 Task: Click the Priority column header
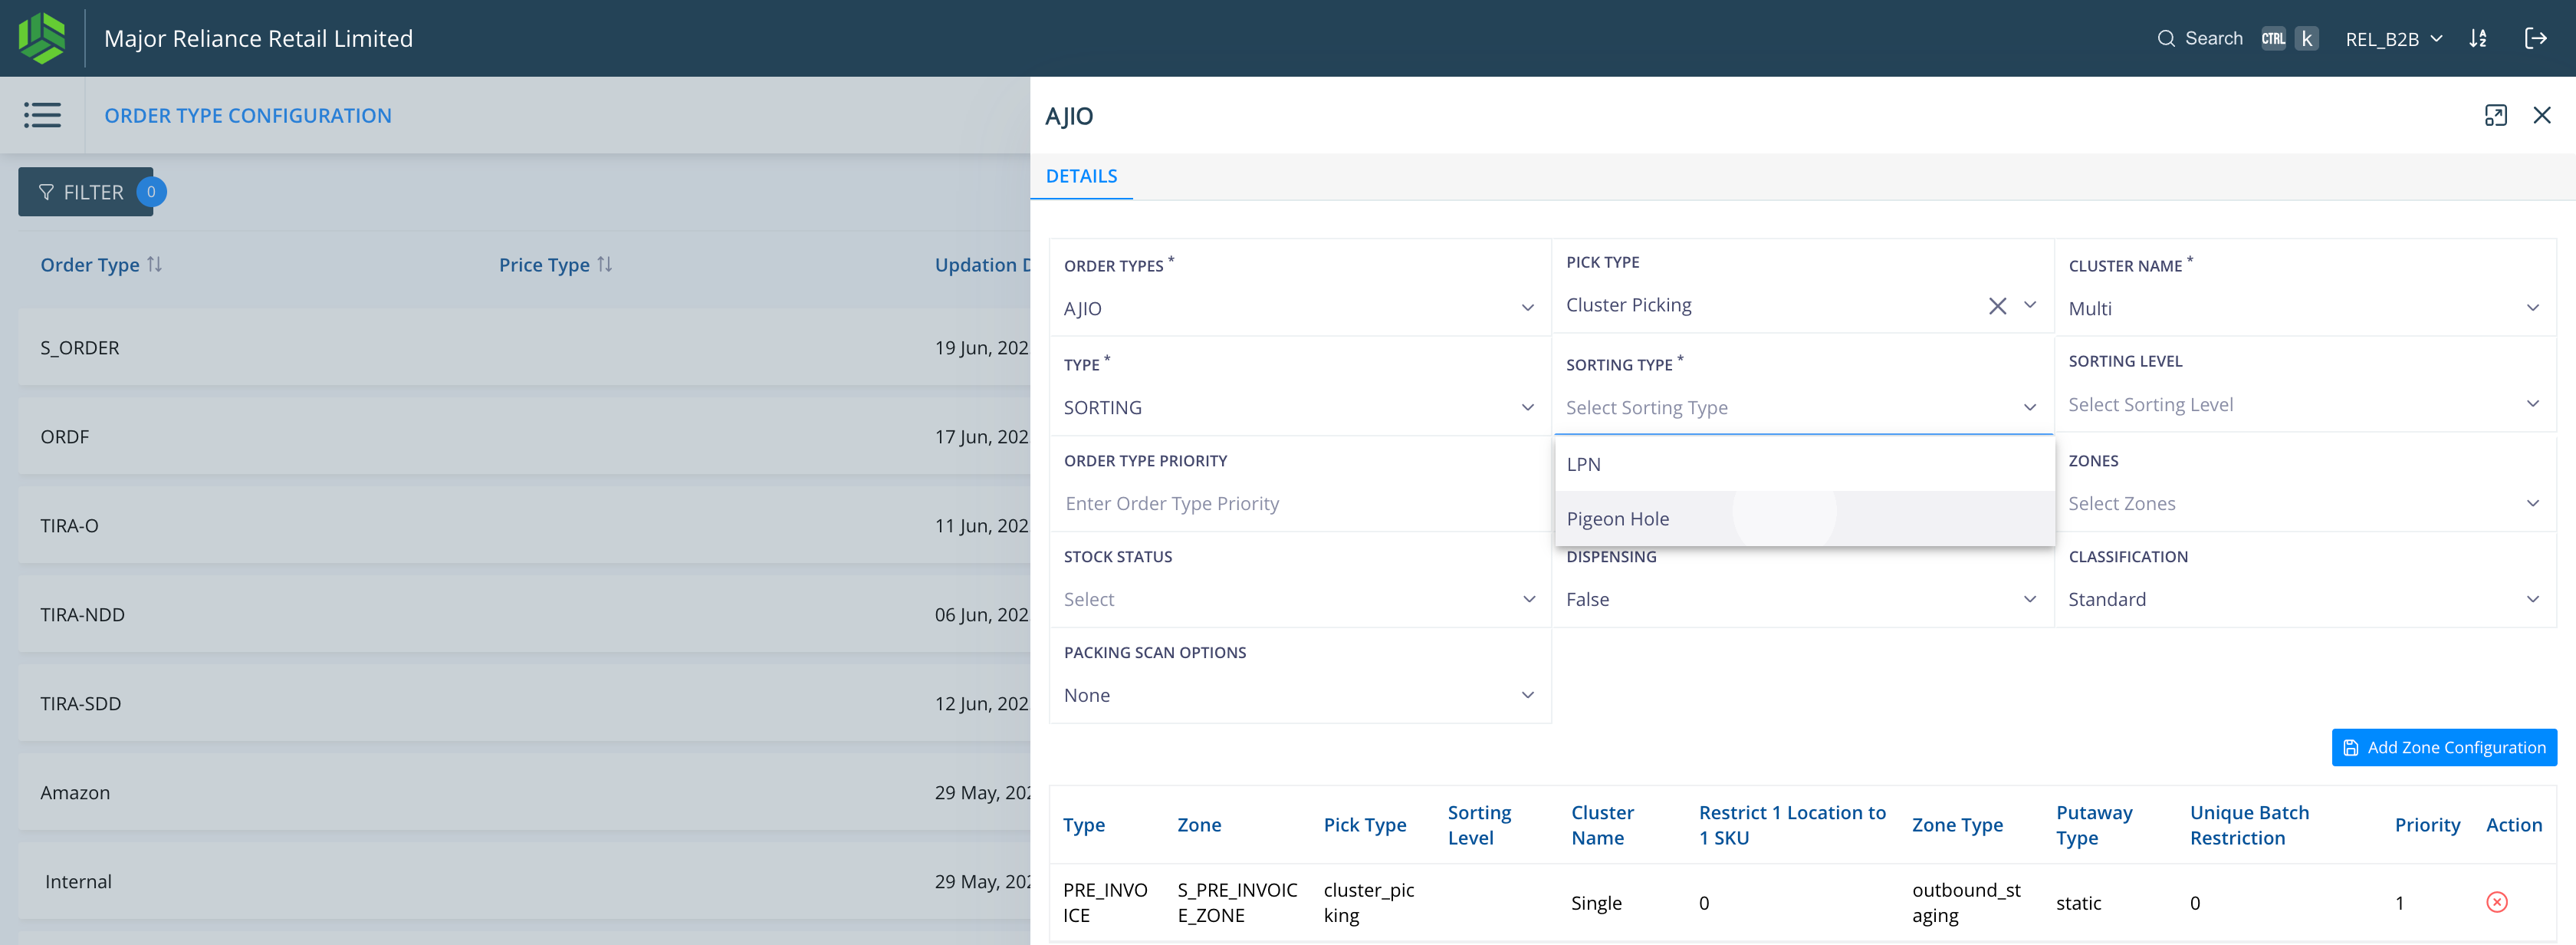point(2427,824)
